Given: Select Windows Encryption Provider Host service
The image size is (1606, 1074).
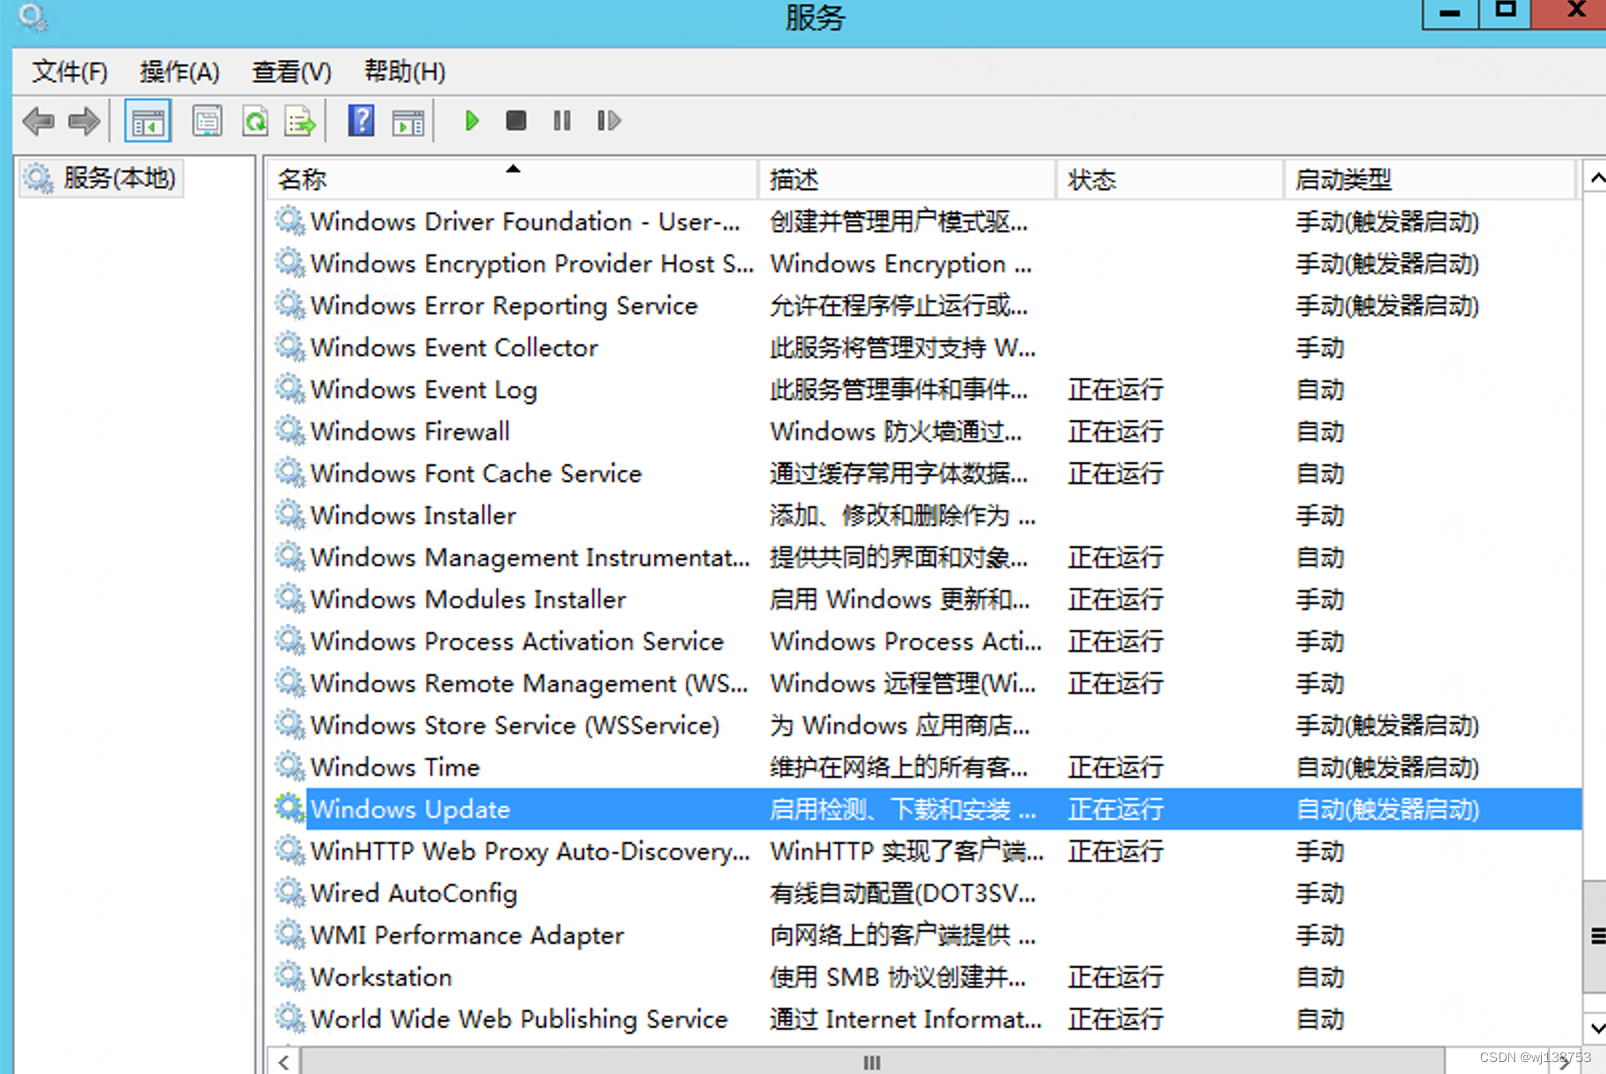Looking at the screenshot, I should click(926, 264).
